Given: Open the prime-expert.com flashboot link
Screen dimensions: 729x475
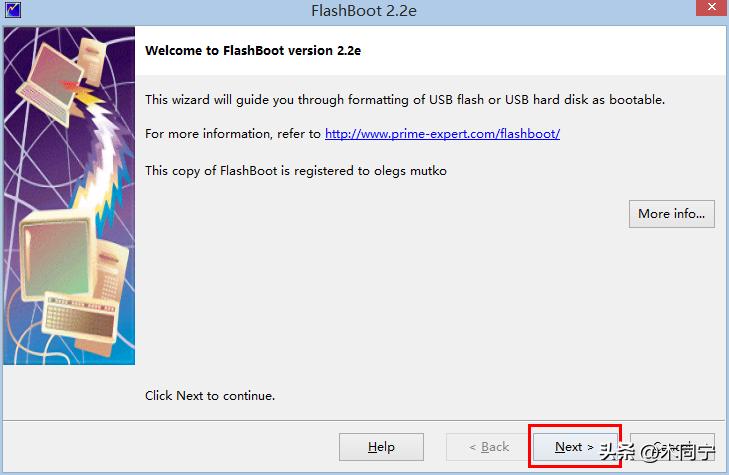Looking at the screenshot, I should [x=442, y=134].
